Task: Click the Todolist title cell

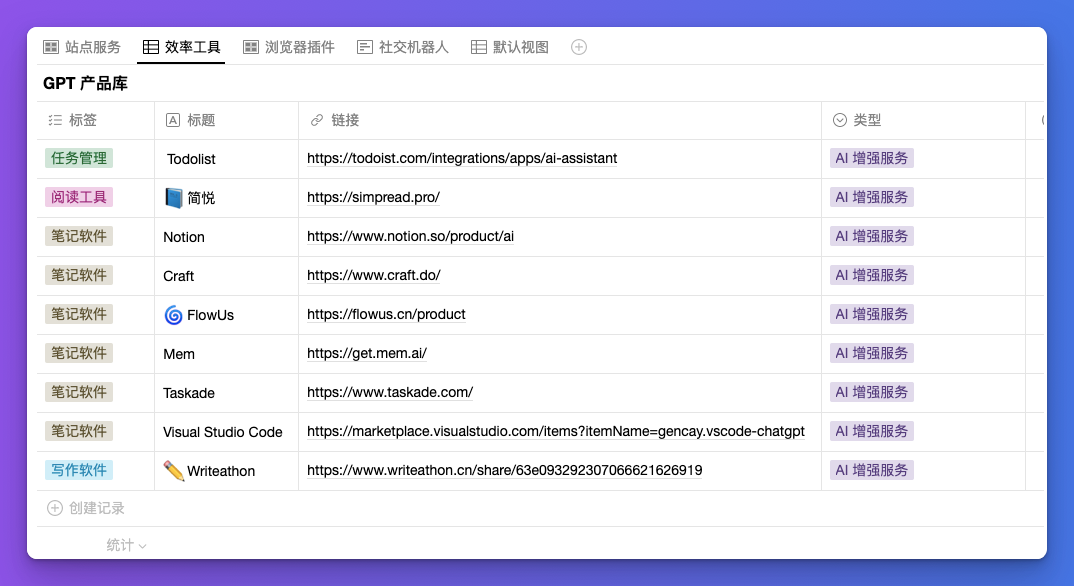Action: pos(227,159)
